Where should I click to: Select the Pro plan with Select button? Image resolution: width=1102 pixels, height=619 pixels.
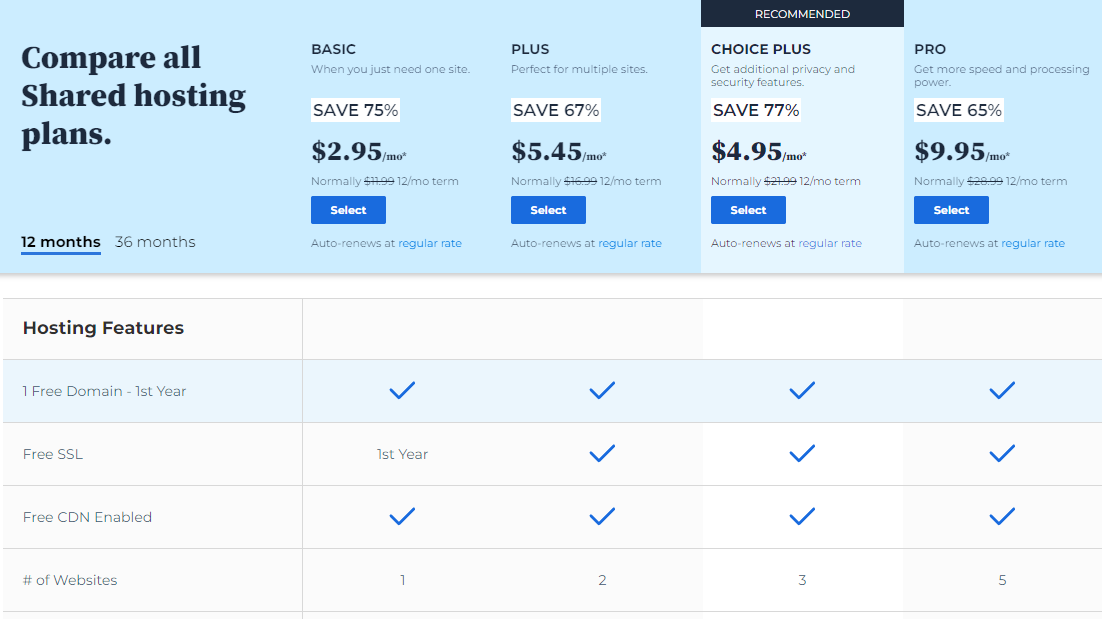click(951, 210)
